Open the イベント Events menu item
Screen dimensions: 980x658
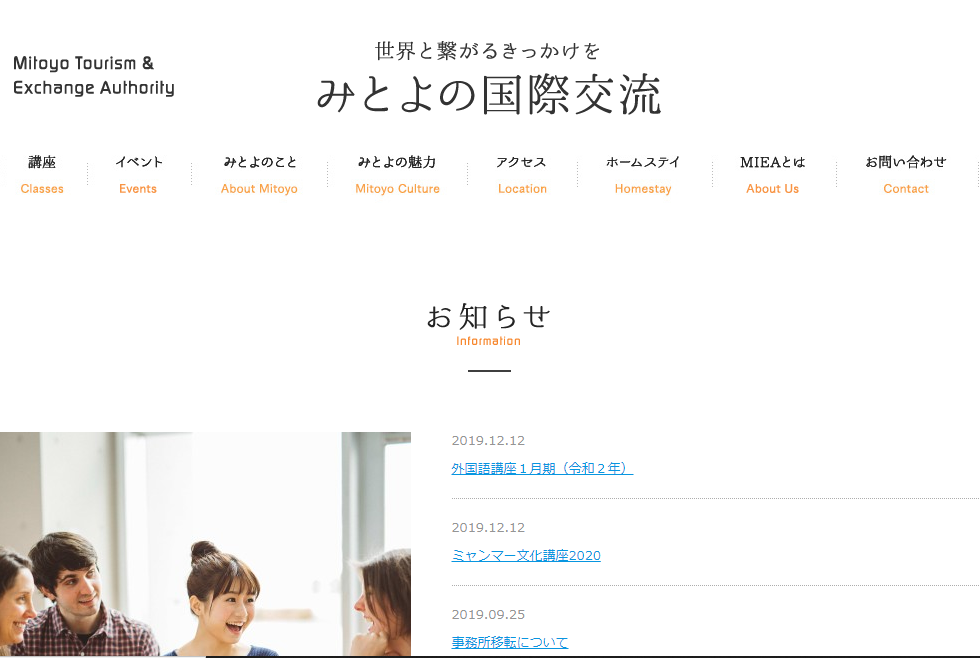coord(138,175)
